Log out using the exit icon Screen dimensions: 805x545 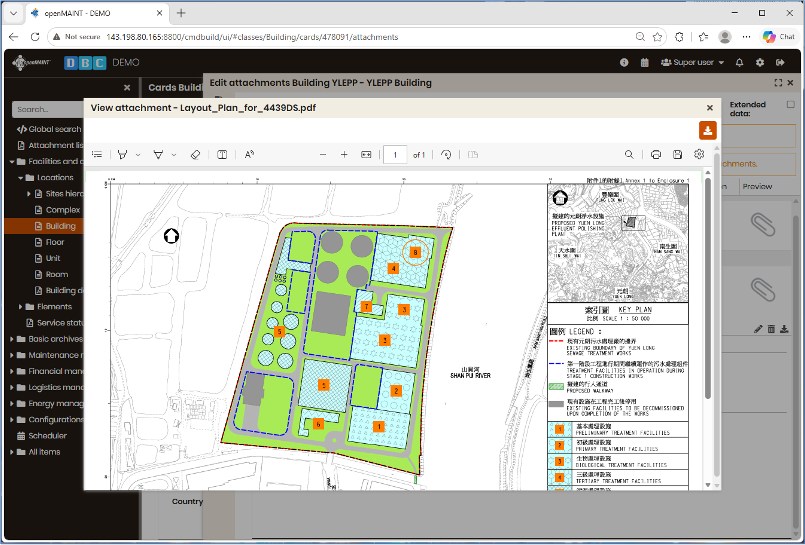780,62
